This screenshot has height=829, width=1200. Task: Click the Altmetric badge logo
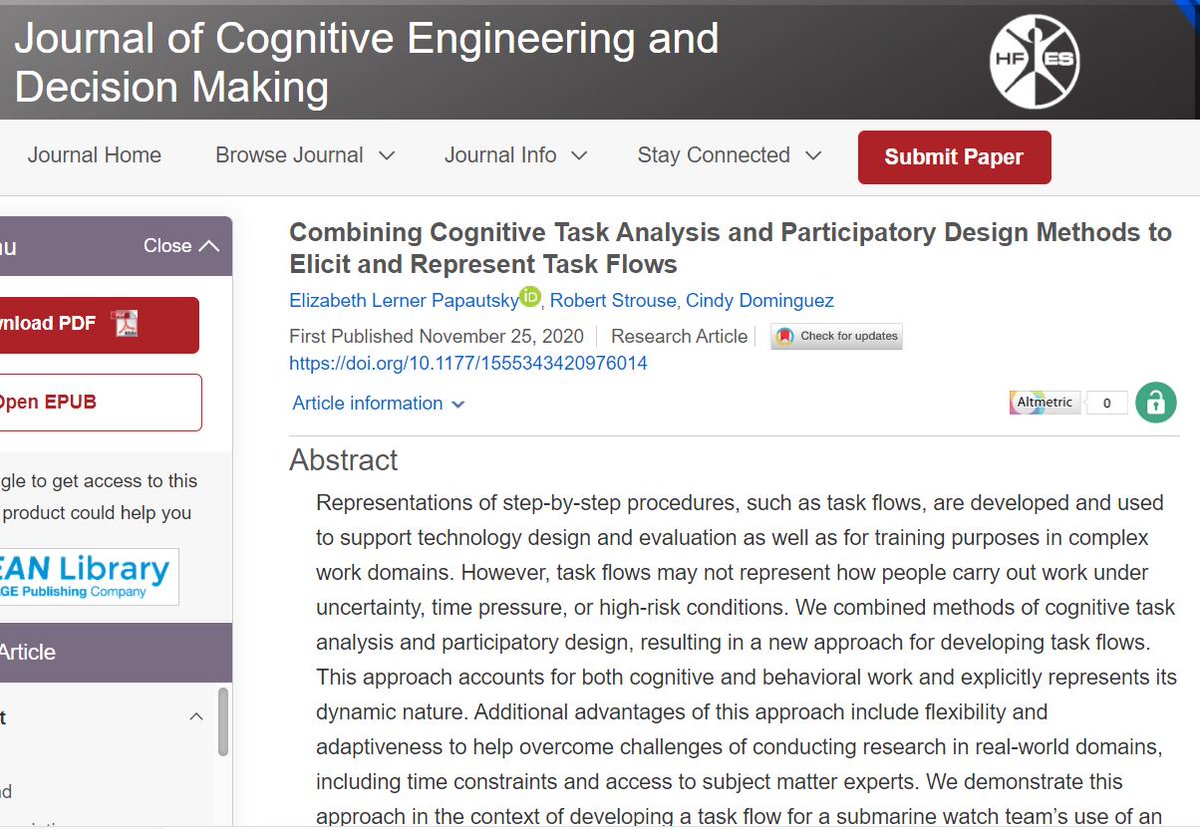1044,401
